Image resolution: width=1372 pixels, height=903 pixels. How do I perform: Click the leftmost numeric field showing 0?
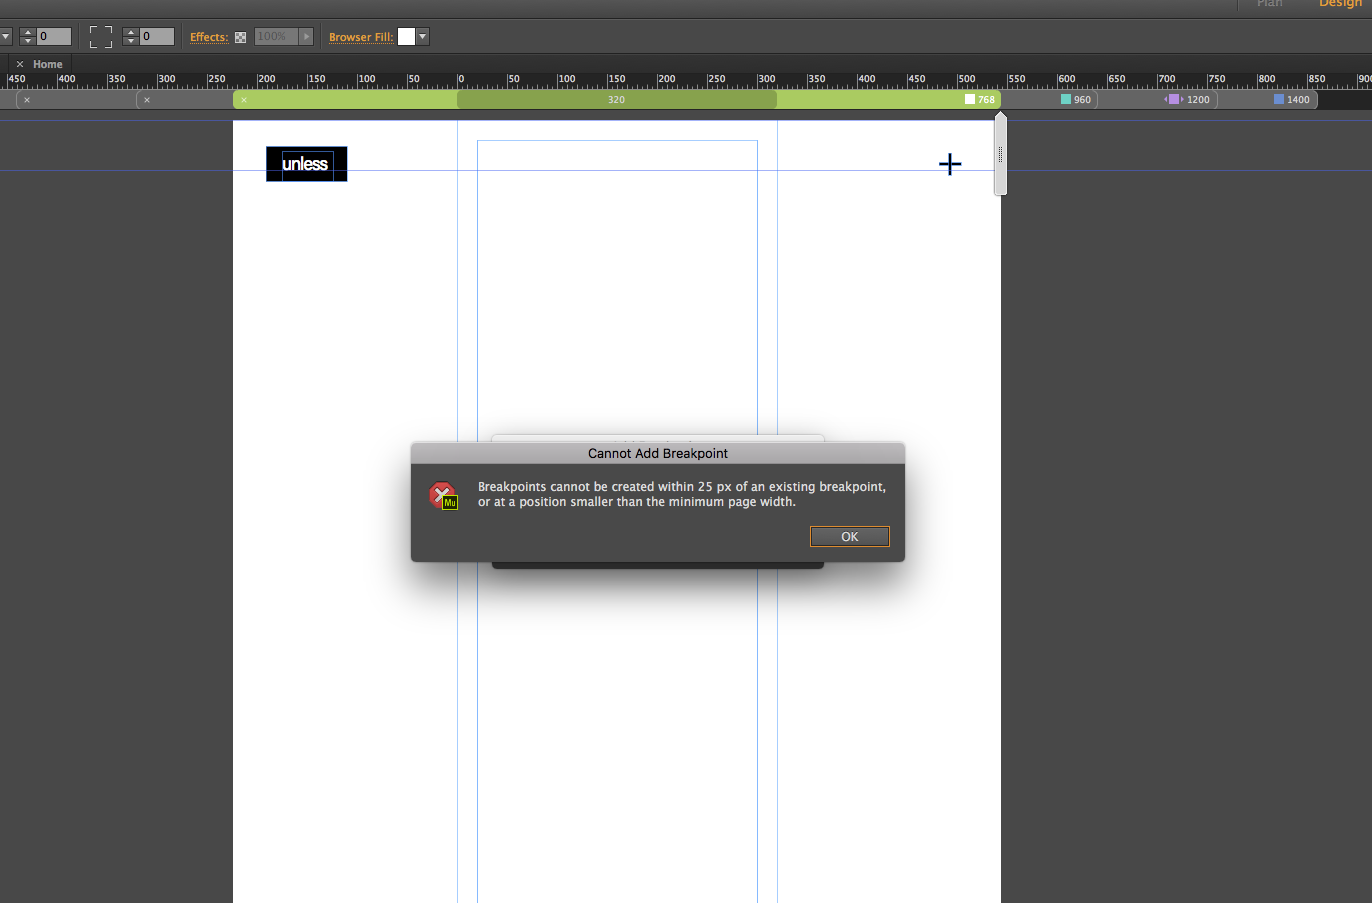(x=54, y=36)
